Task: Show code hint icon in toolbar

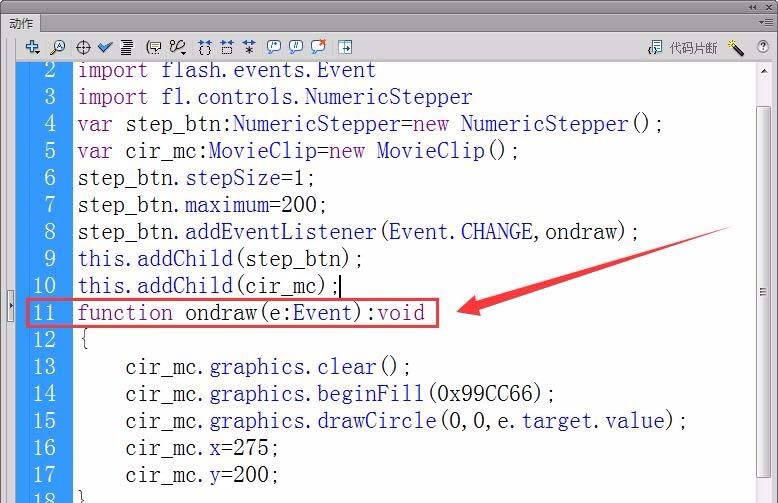Action: (x=154, y=47)
